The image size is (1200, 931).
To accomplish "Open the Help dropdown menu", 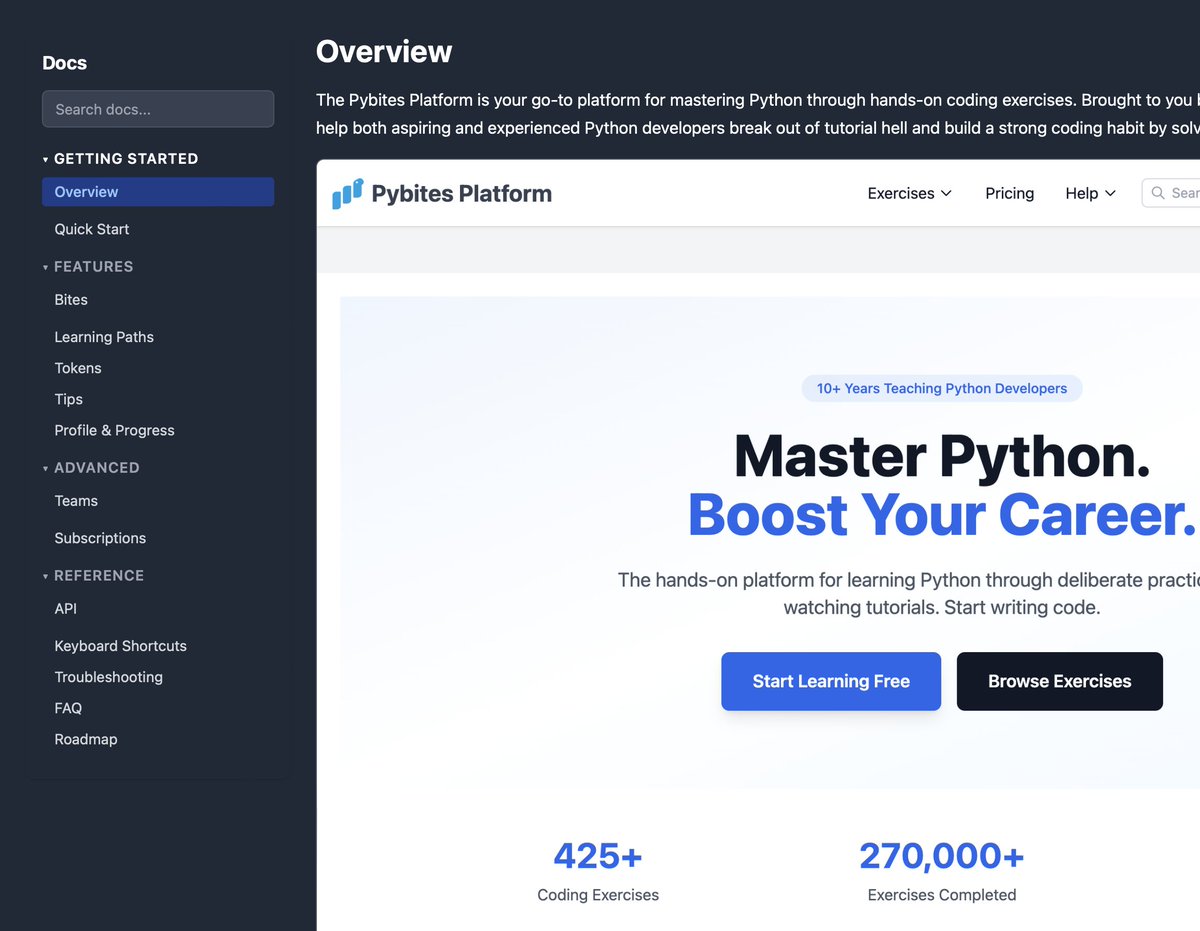I will click(1090, 193).
